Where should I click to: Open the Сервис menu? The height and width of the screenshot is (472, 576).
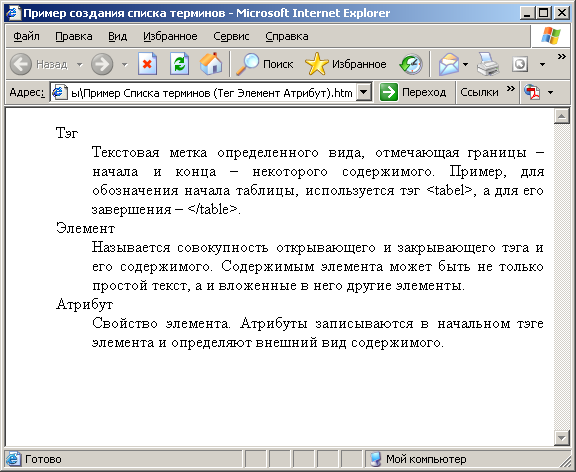pyautogui.click(x=231, y=36)
